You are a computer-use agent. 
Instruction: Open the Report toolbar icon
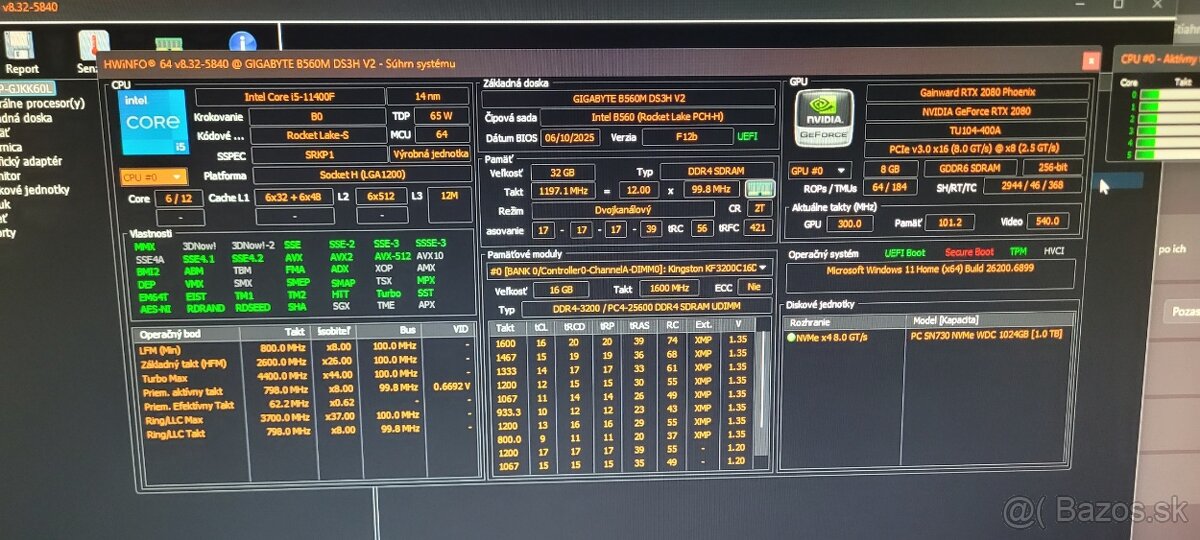[20, 47]
